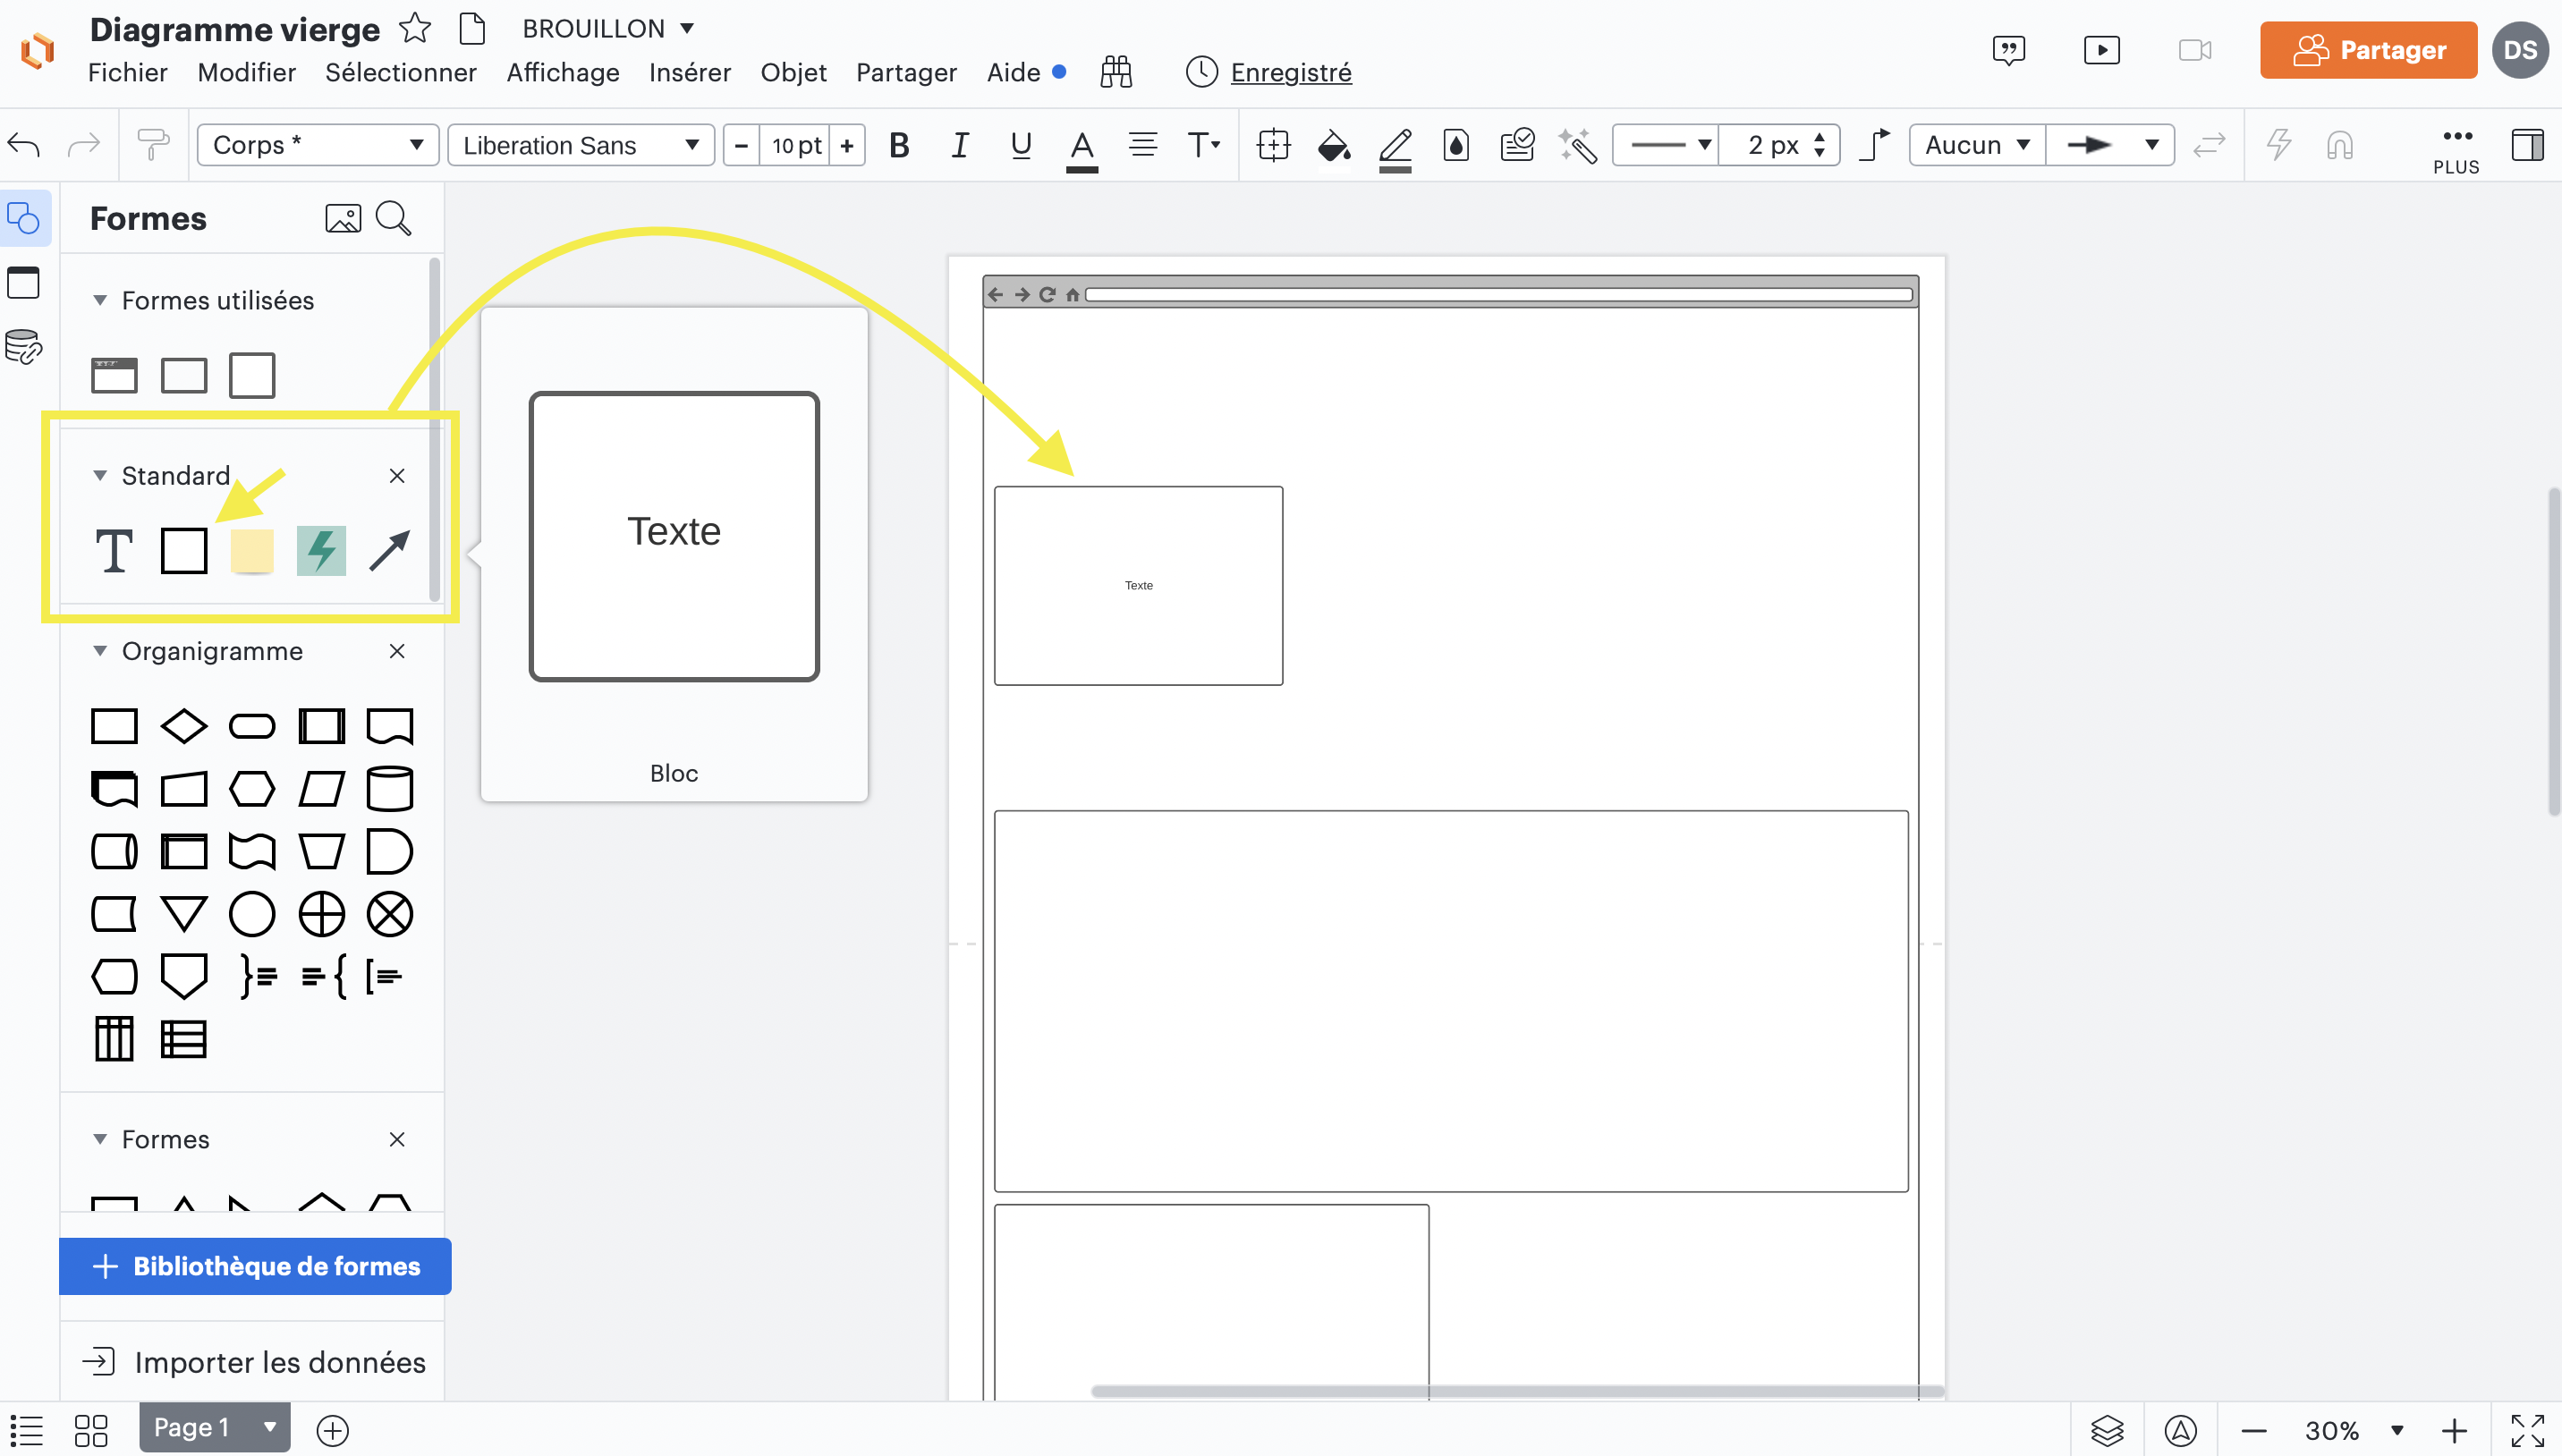Toggle underline text formatting
The image size is (2562, 1456).
click(1020, 145)
